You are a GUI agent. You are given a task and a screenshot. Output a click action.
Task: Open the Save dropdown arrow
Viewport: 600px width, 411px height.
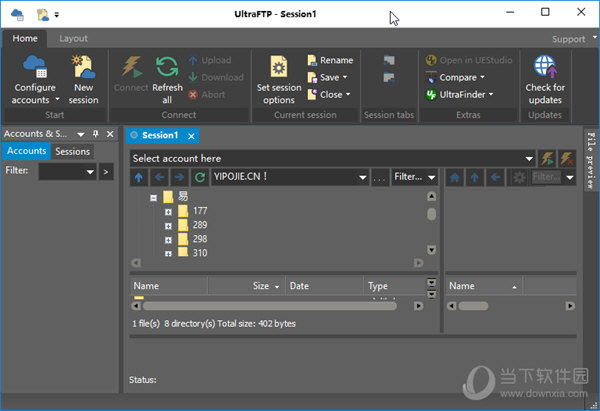(345, 77)
